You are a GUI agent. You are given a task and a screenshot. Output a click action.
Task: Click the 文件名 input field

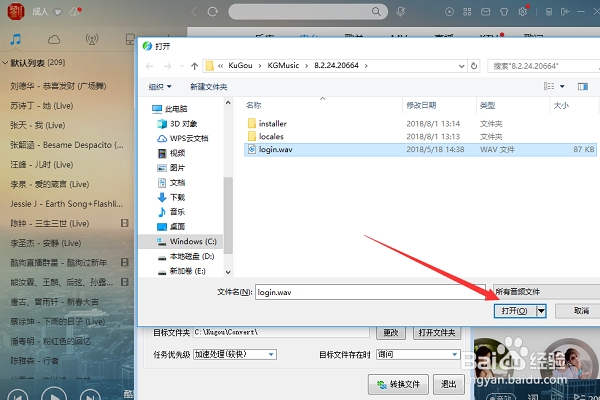pyautogui.click(x=370, y=292)
